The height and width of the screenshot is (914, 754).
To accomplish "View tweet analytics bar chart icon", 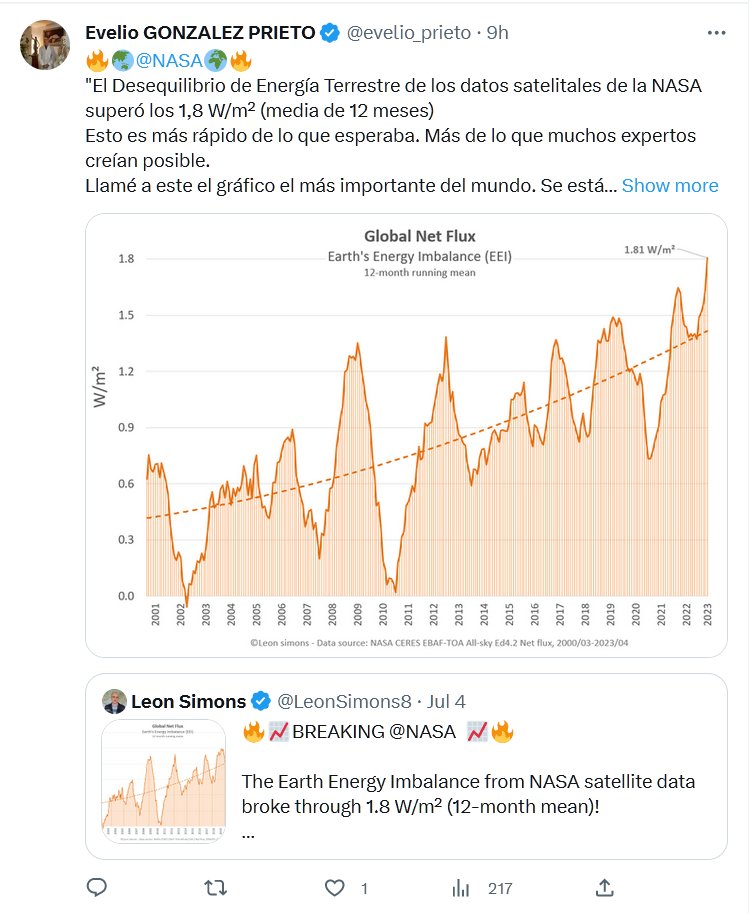I will click(461, 887).
